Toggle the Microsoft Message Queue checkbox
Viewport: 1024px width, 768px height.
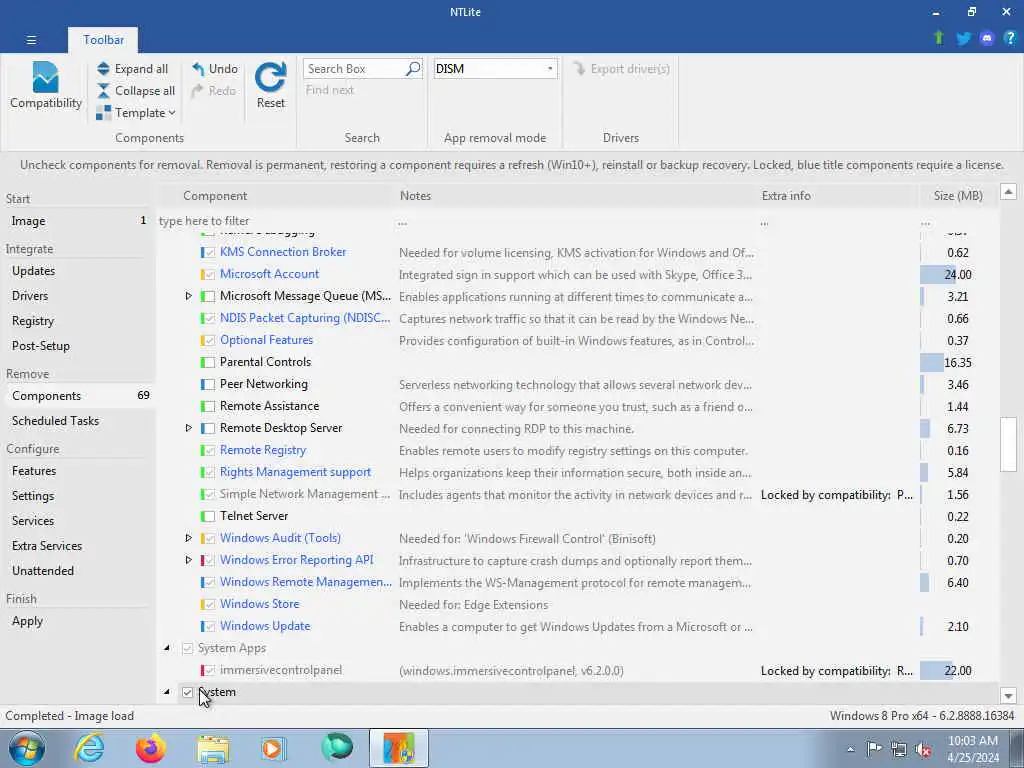[x=208, y=296]
